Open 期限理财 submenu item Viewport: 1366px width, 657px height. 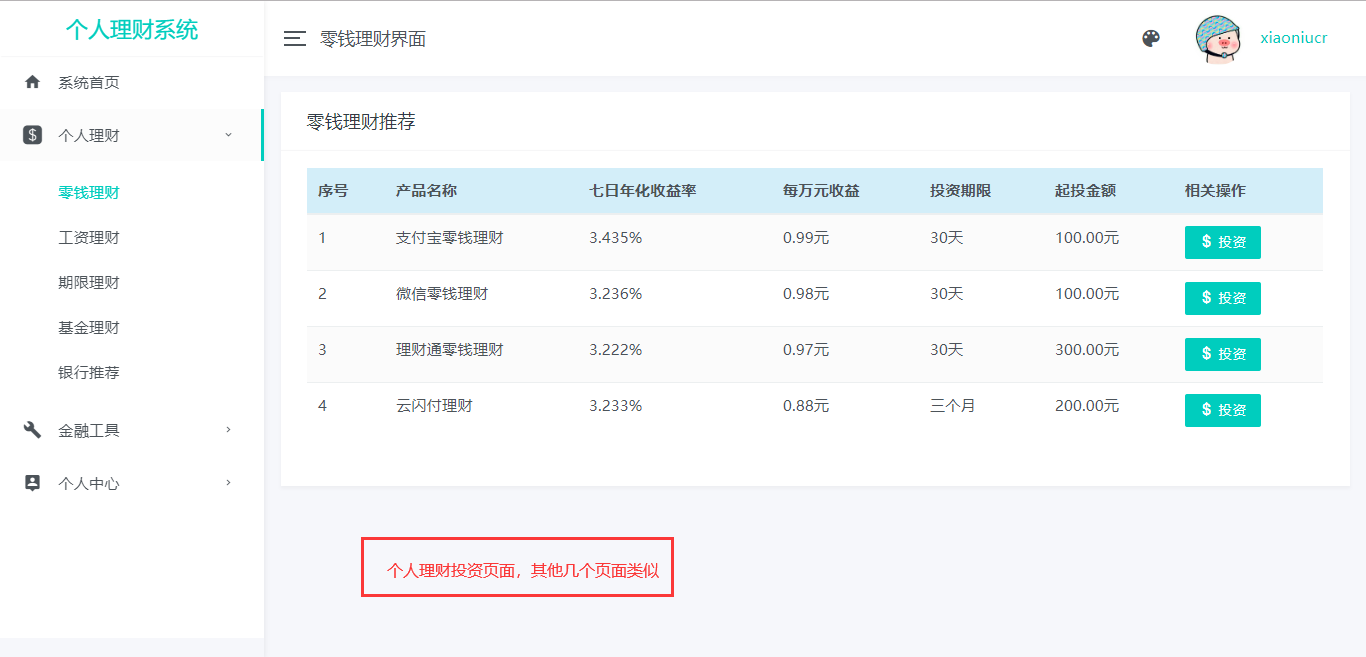click(x=89, y=283)
